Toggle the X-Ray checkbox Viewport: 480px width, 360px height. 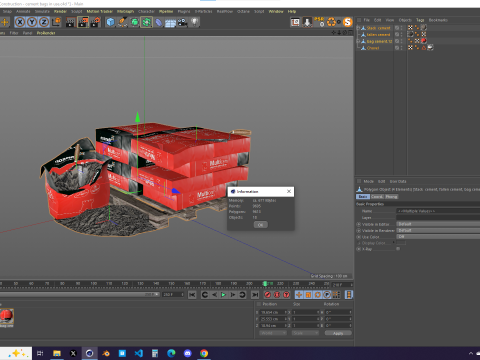point(398,249)
